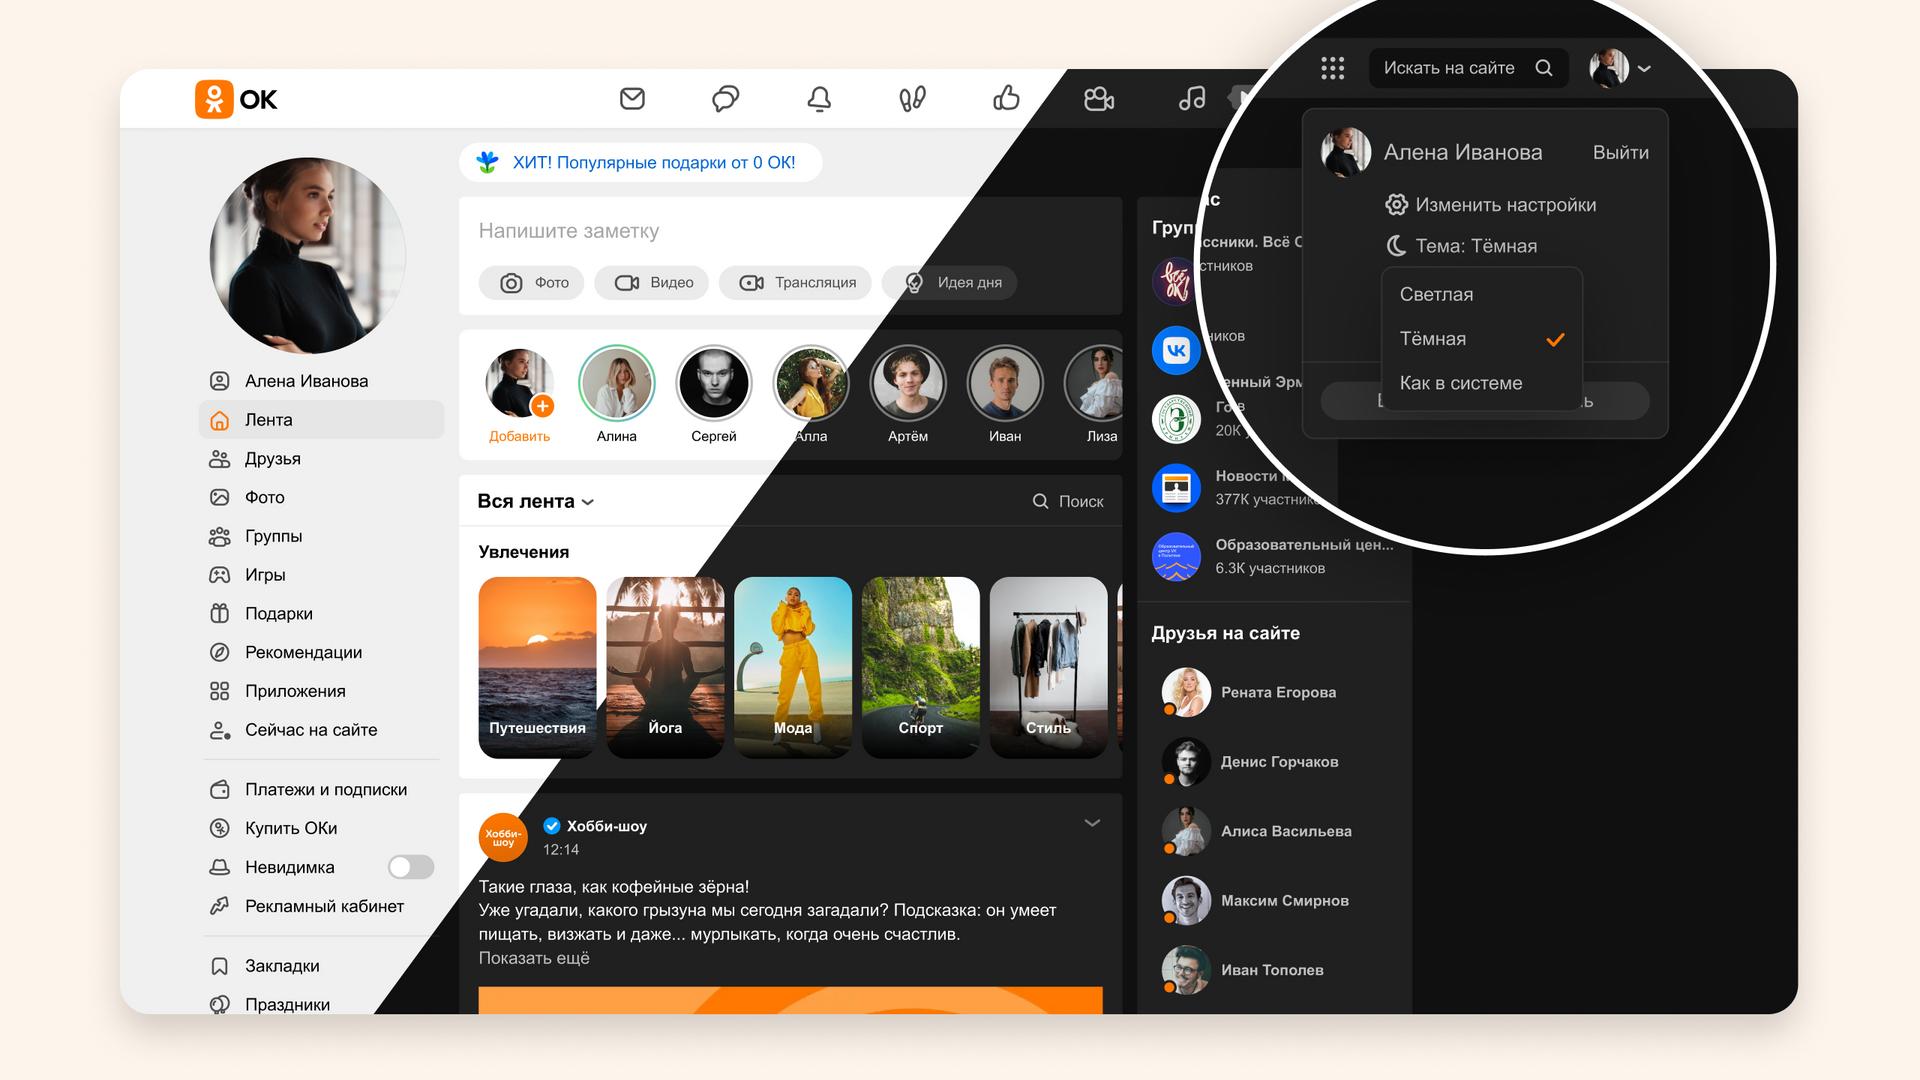Open the Путешествия hobby card

[x=537, y=667]
